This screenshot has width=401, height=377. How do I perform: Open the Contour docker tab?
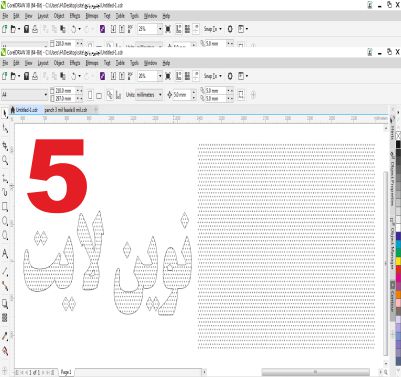coord(392,301)
